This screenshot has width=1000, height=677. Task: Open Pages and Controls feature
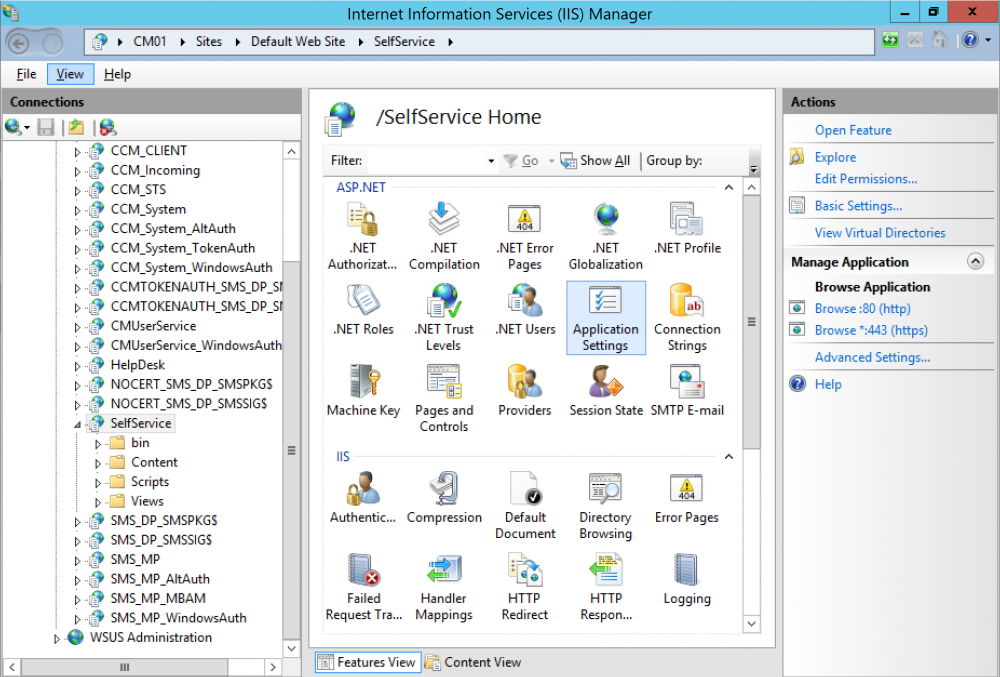tap(444, 398)
